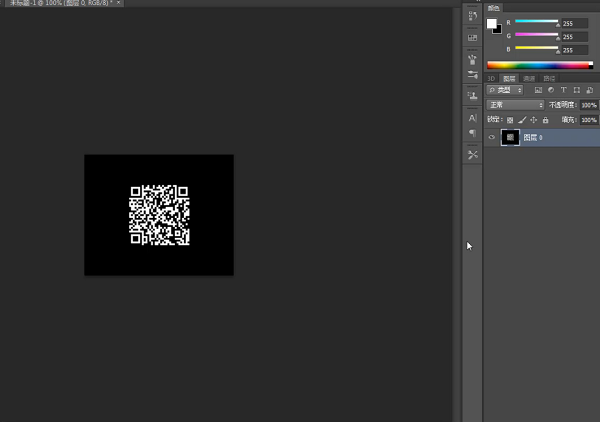Filter layers by adjustment layer icon

point(551,90)
